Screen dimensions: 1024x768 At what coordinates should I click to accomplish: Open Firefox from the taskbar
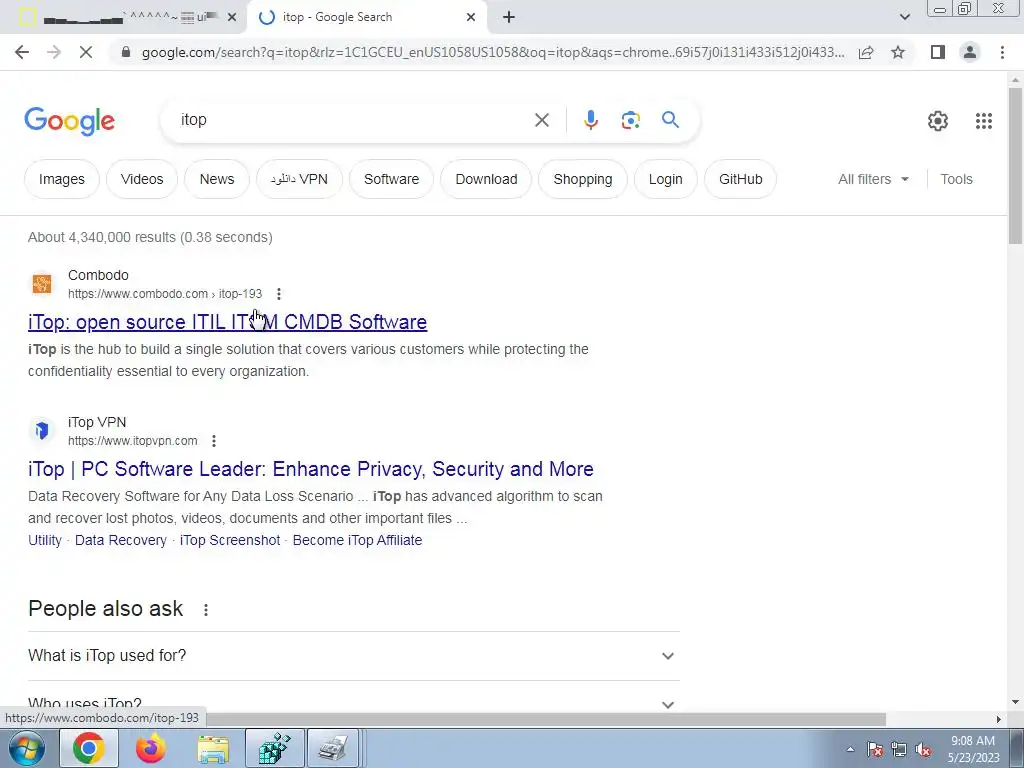point(151,748)
